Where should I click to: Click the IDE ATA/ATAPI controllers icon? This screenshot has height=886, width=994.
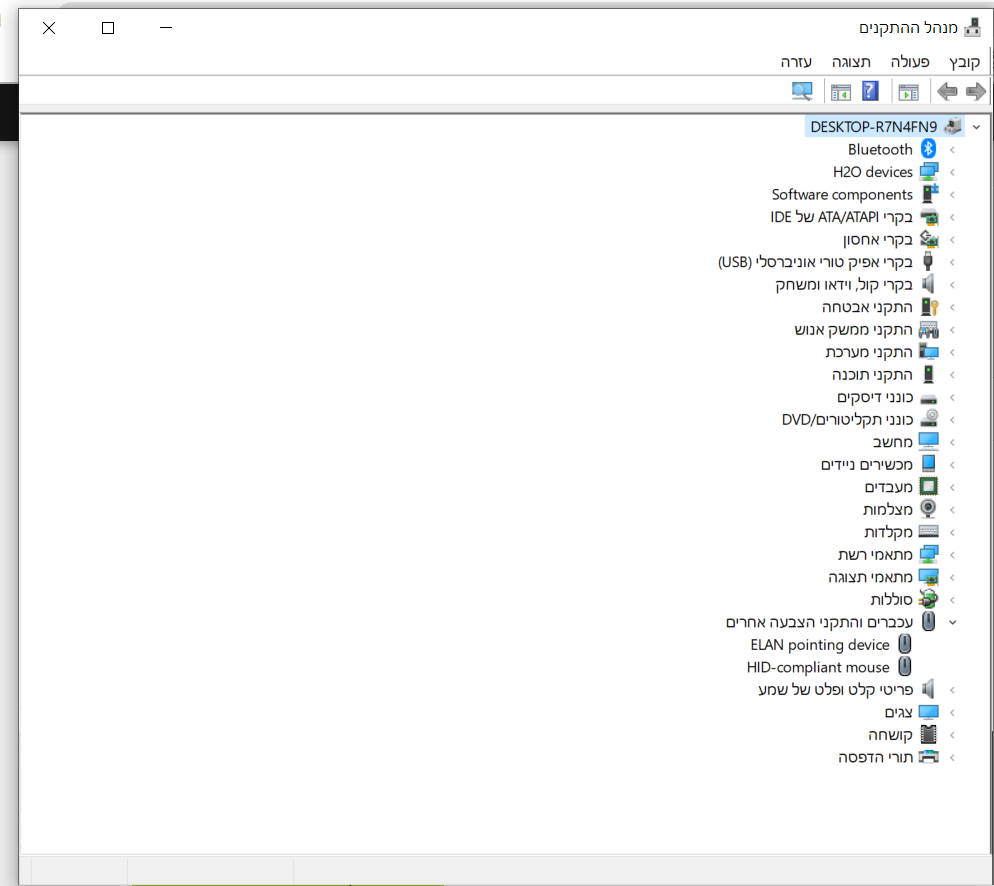[929, 217]
